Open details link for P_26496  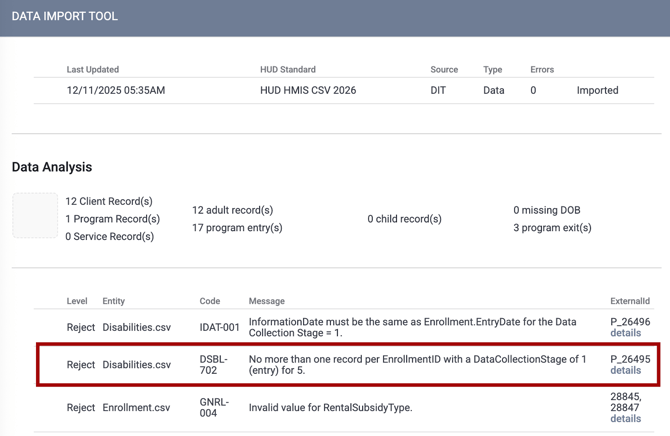(x=625, y=333)
